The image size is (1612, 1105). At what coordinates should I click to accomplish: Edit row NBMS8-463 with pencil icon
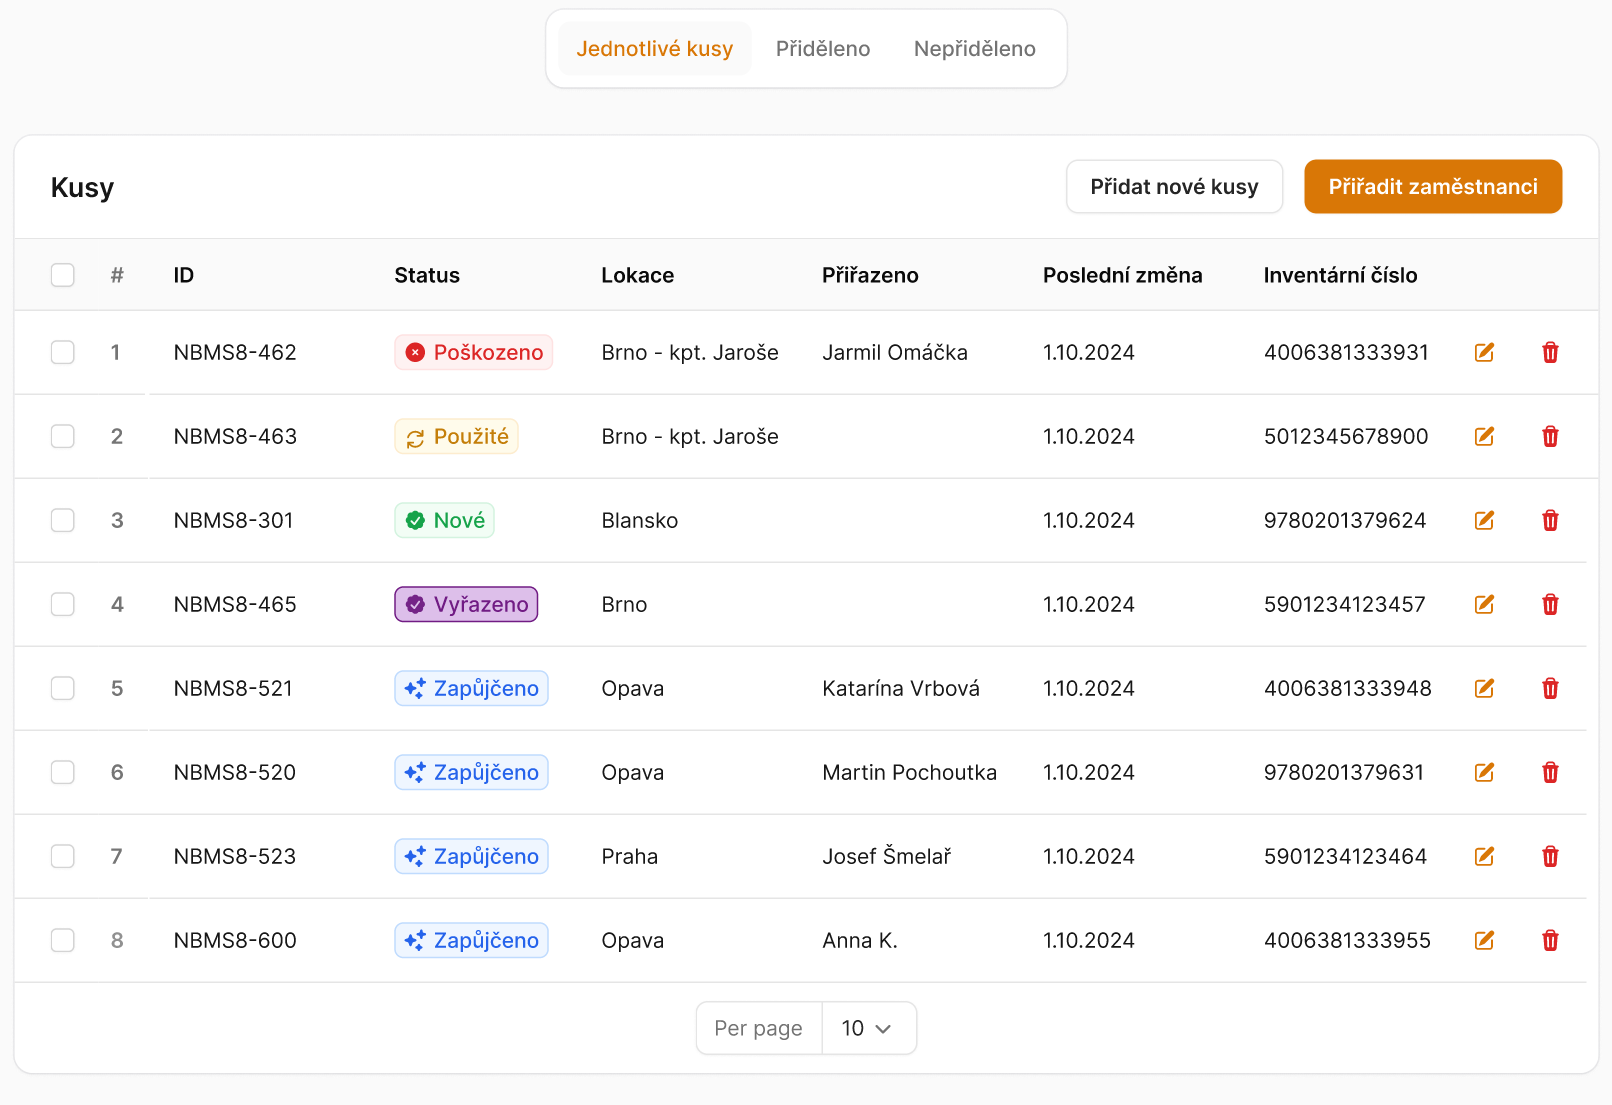coord(1484,436)
